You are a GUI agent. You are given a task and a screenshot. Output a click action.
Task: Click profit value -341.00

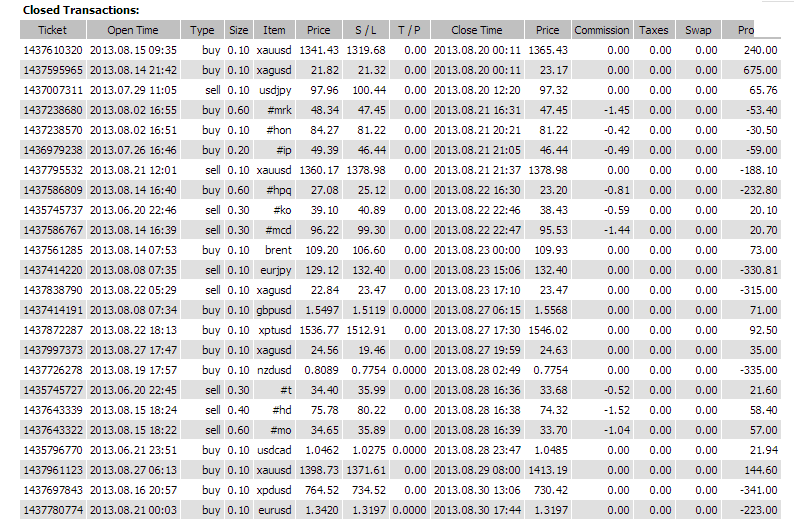point(758,490)
